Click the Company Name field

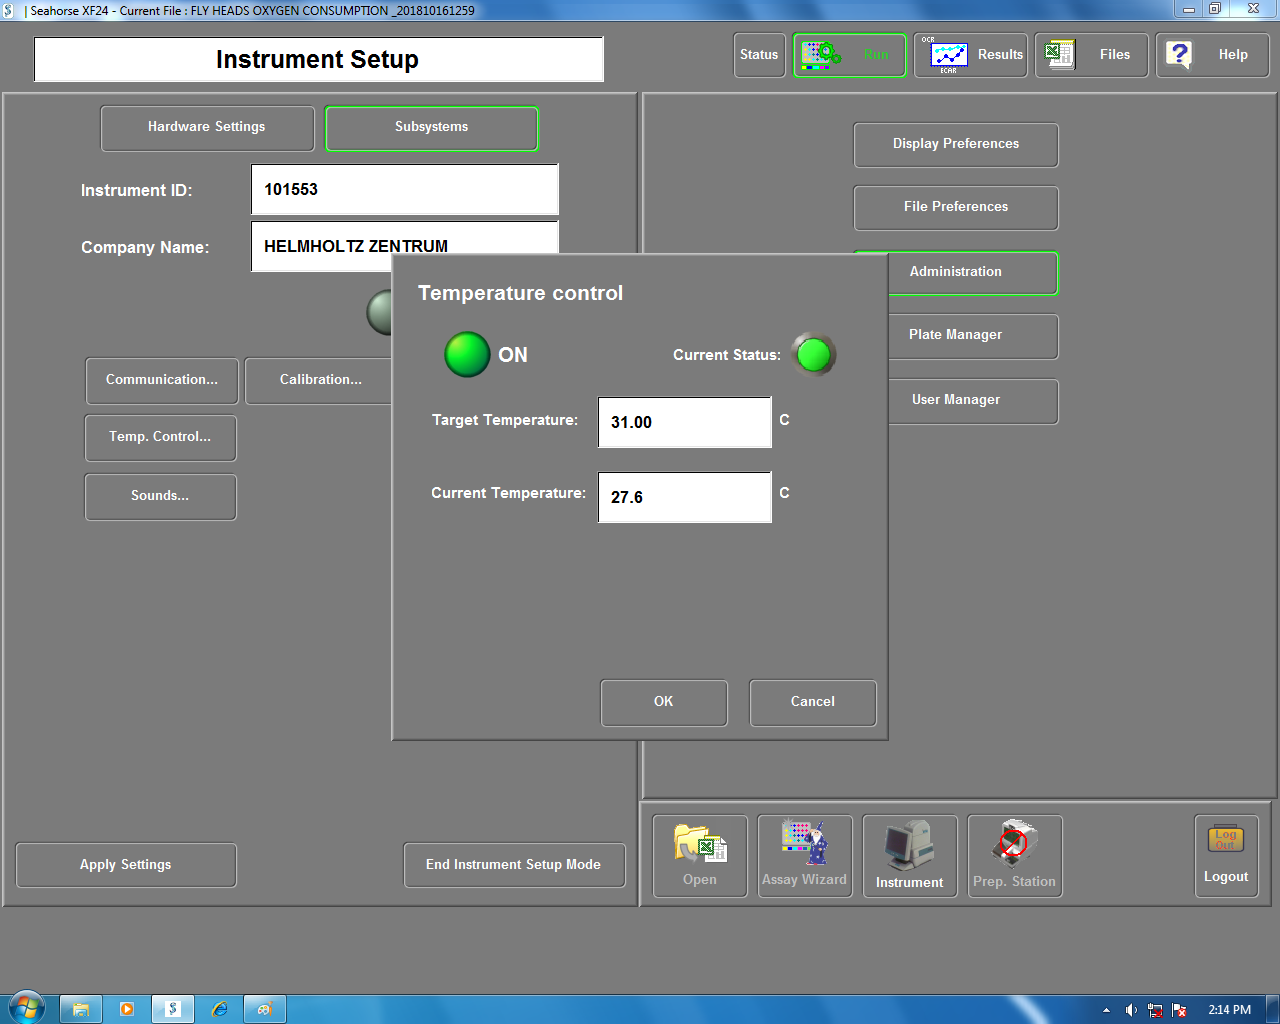pyautogui.click(x=405, y=246)
